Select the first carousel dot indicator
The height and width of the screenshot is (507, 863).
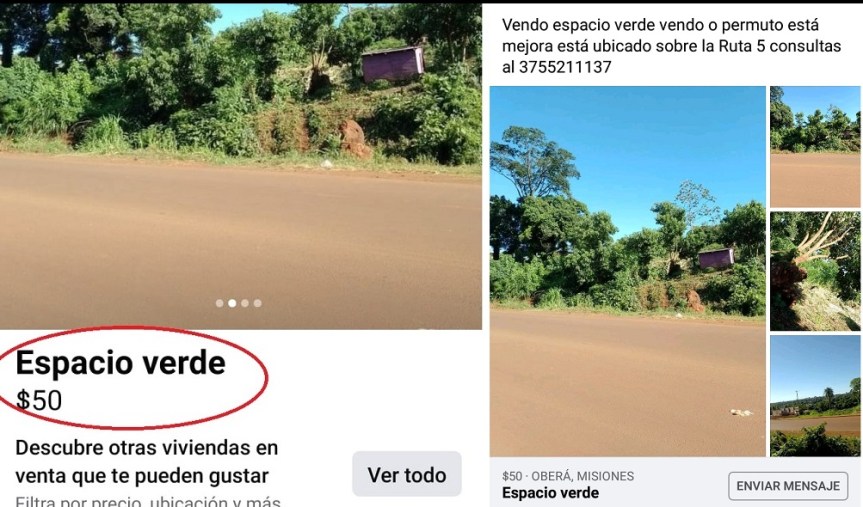point(219,303)
